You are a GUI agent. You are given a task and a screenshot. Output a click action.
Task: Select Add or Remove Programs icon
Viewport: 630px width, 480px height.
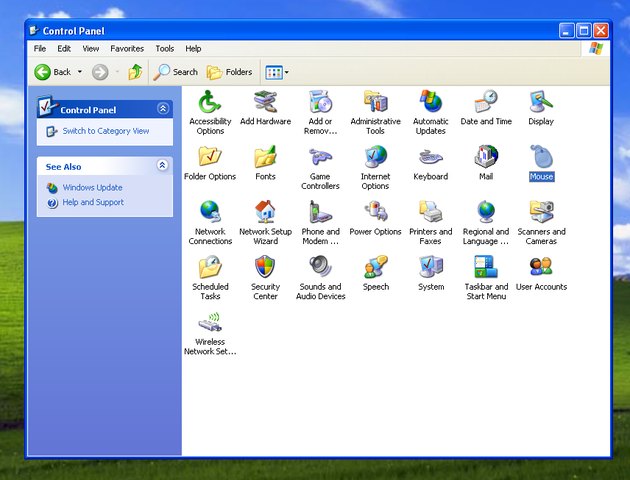[320, 102]
